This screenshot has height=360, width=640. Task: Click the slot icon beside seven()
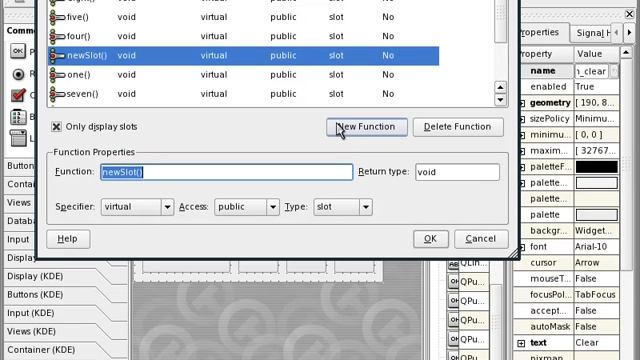click(57, 94)
